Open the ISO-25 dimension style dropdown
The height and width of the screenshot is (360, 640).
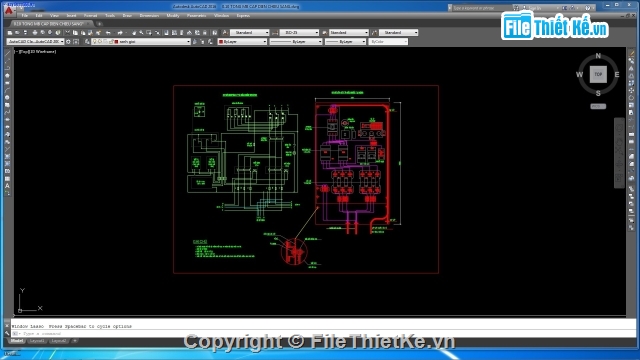tap(299, 32)
